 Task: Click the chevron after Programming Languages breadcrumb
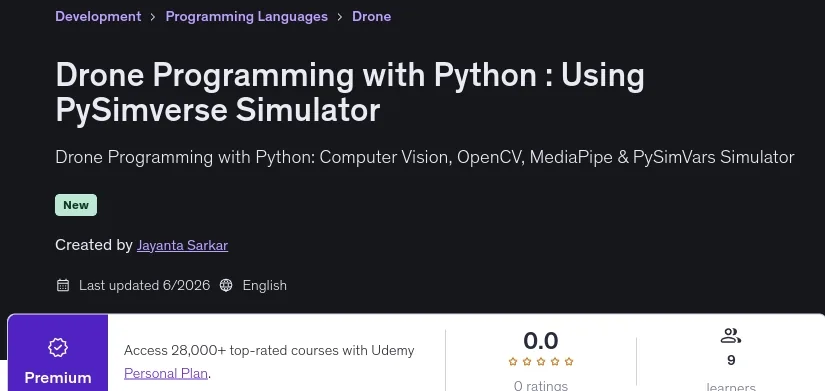point(340,17)
